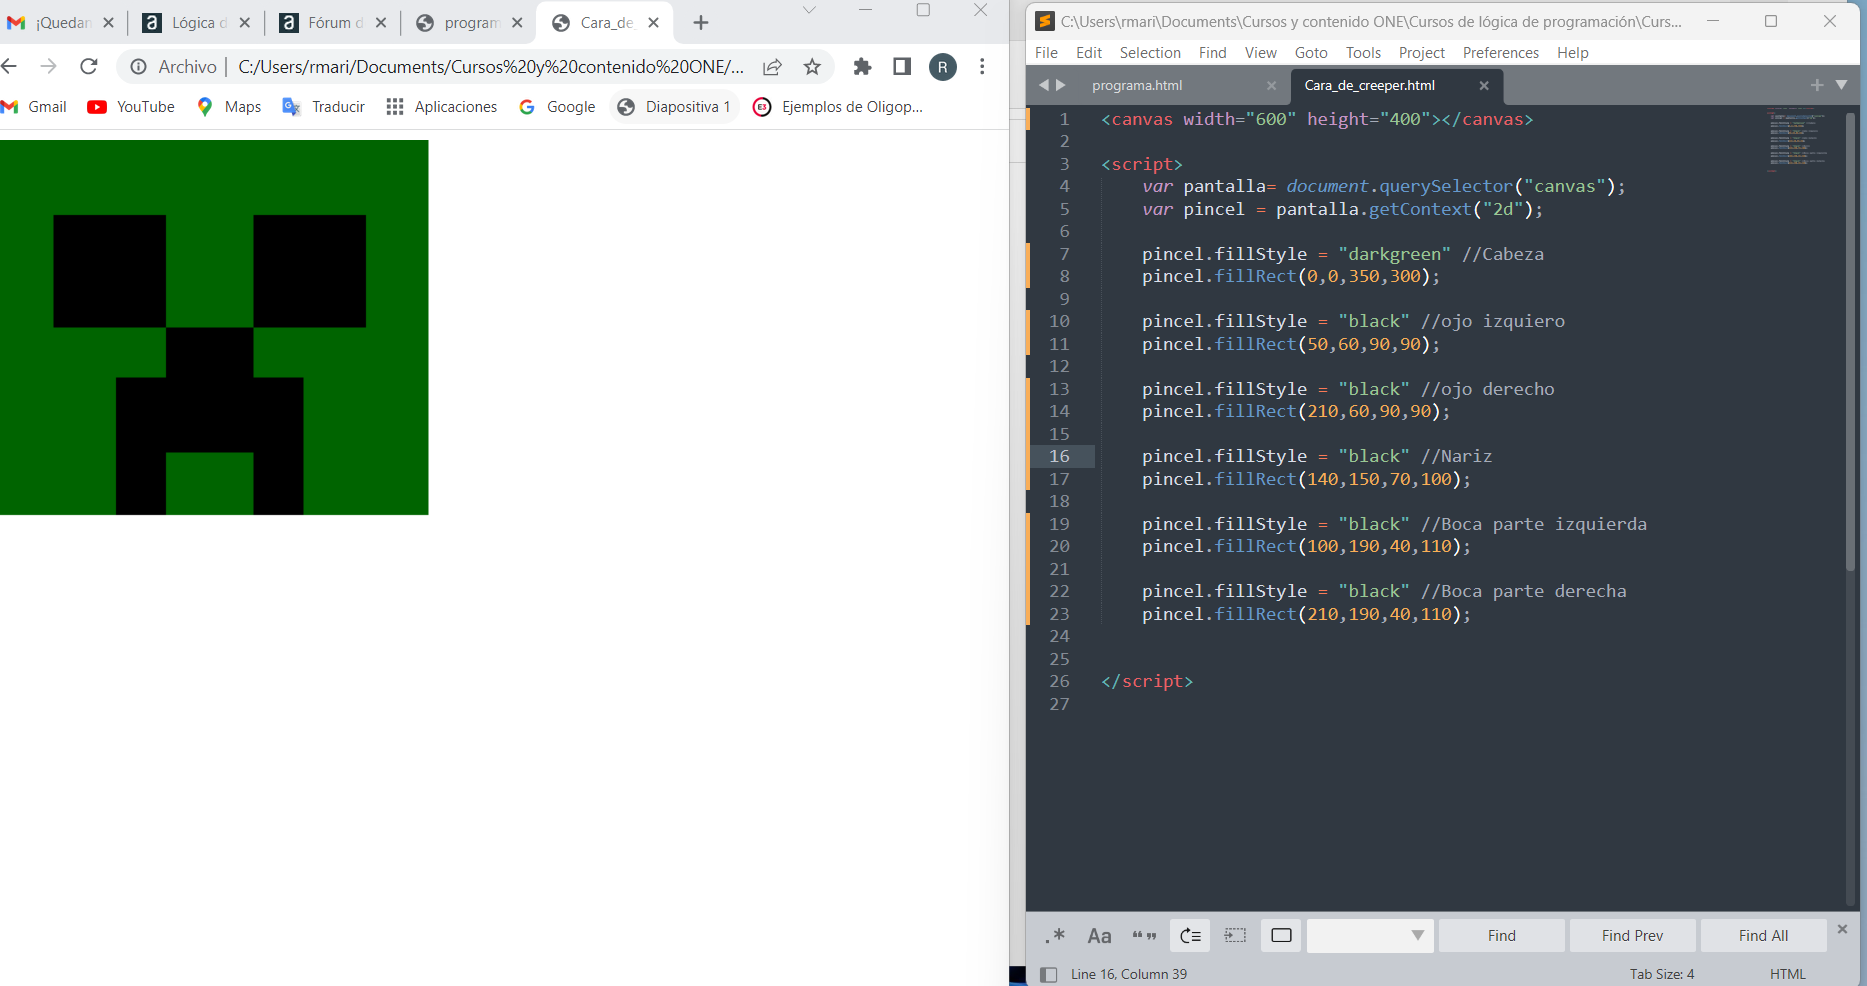Screen dimensions: 1867x986
Task: Toggle case sensitive Aa option
Action: (x=1099, y=936)
